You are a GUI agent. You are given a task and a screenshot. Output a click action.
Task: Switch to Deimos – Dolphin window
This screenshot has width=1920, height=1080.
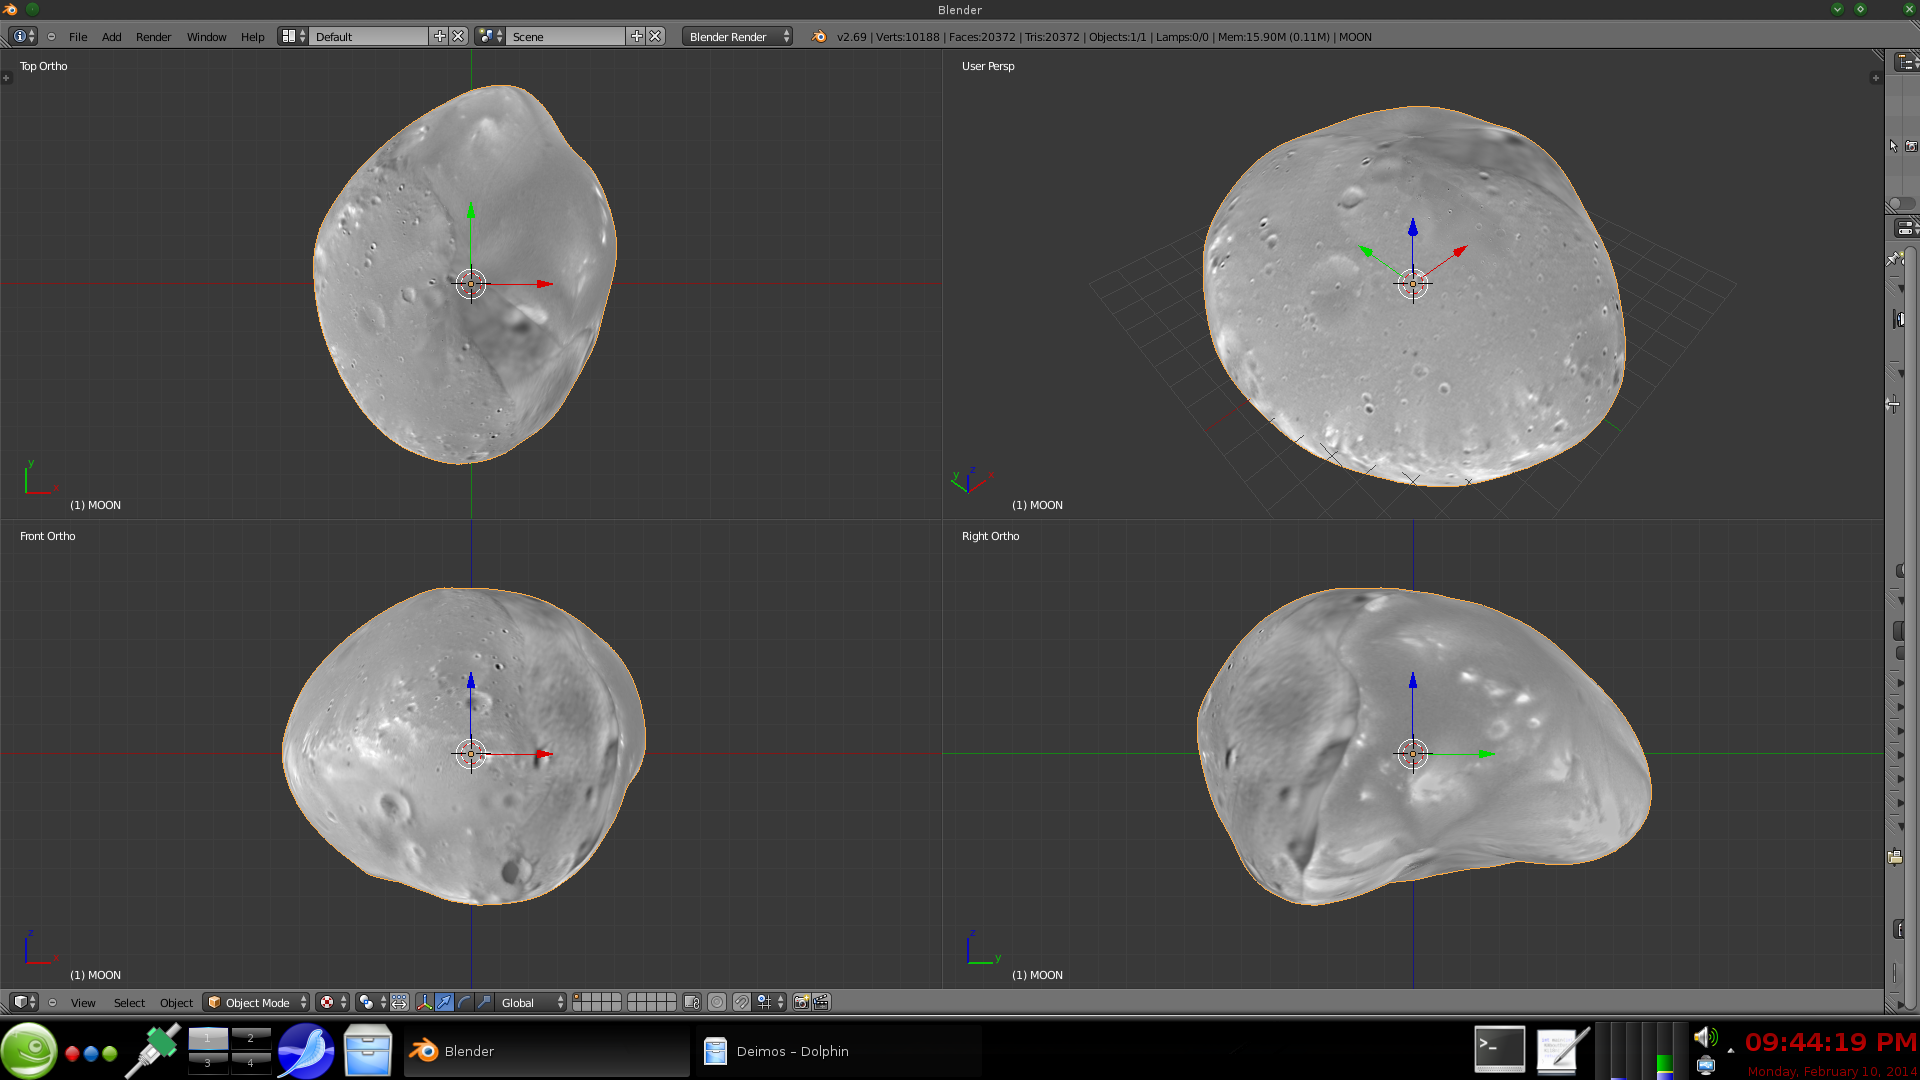(839, 1051)
